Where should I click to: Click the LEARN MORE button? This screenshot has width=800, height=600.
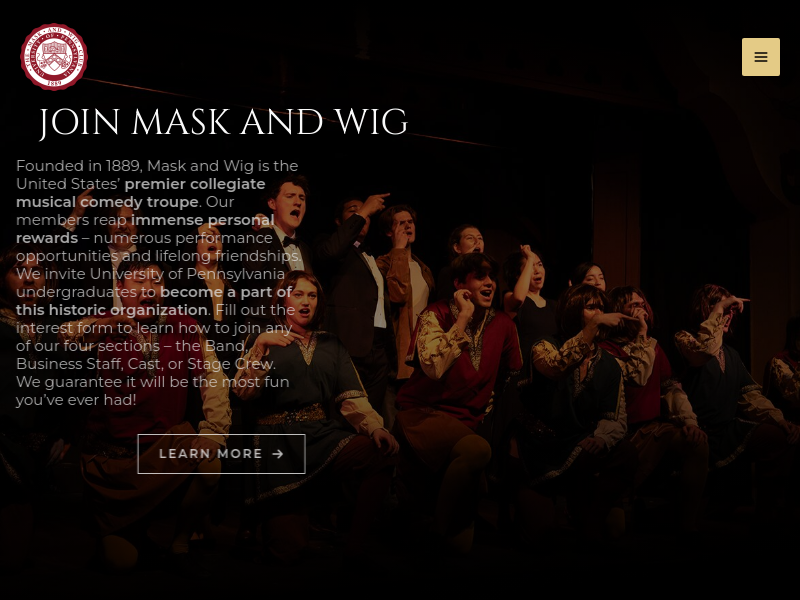221,454
